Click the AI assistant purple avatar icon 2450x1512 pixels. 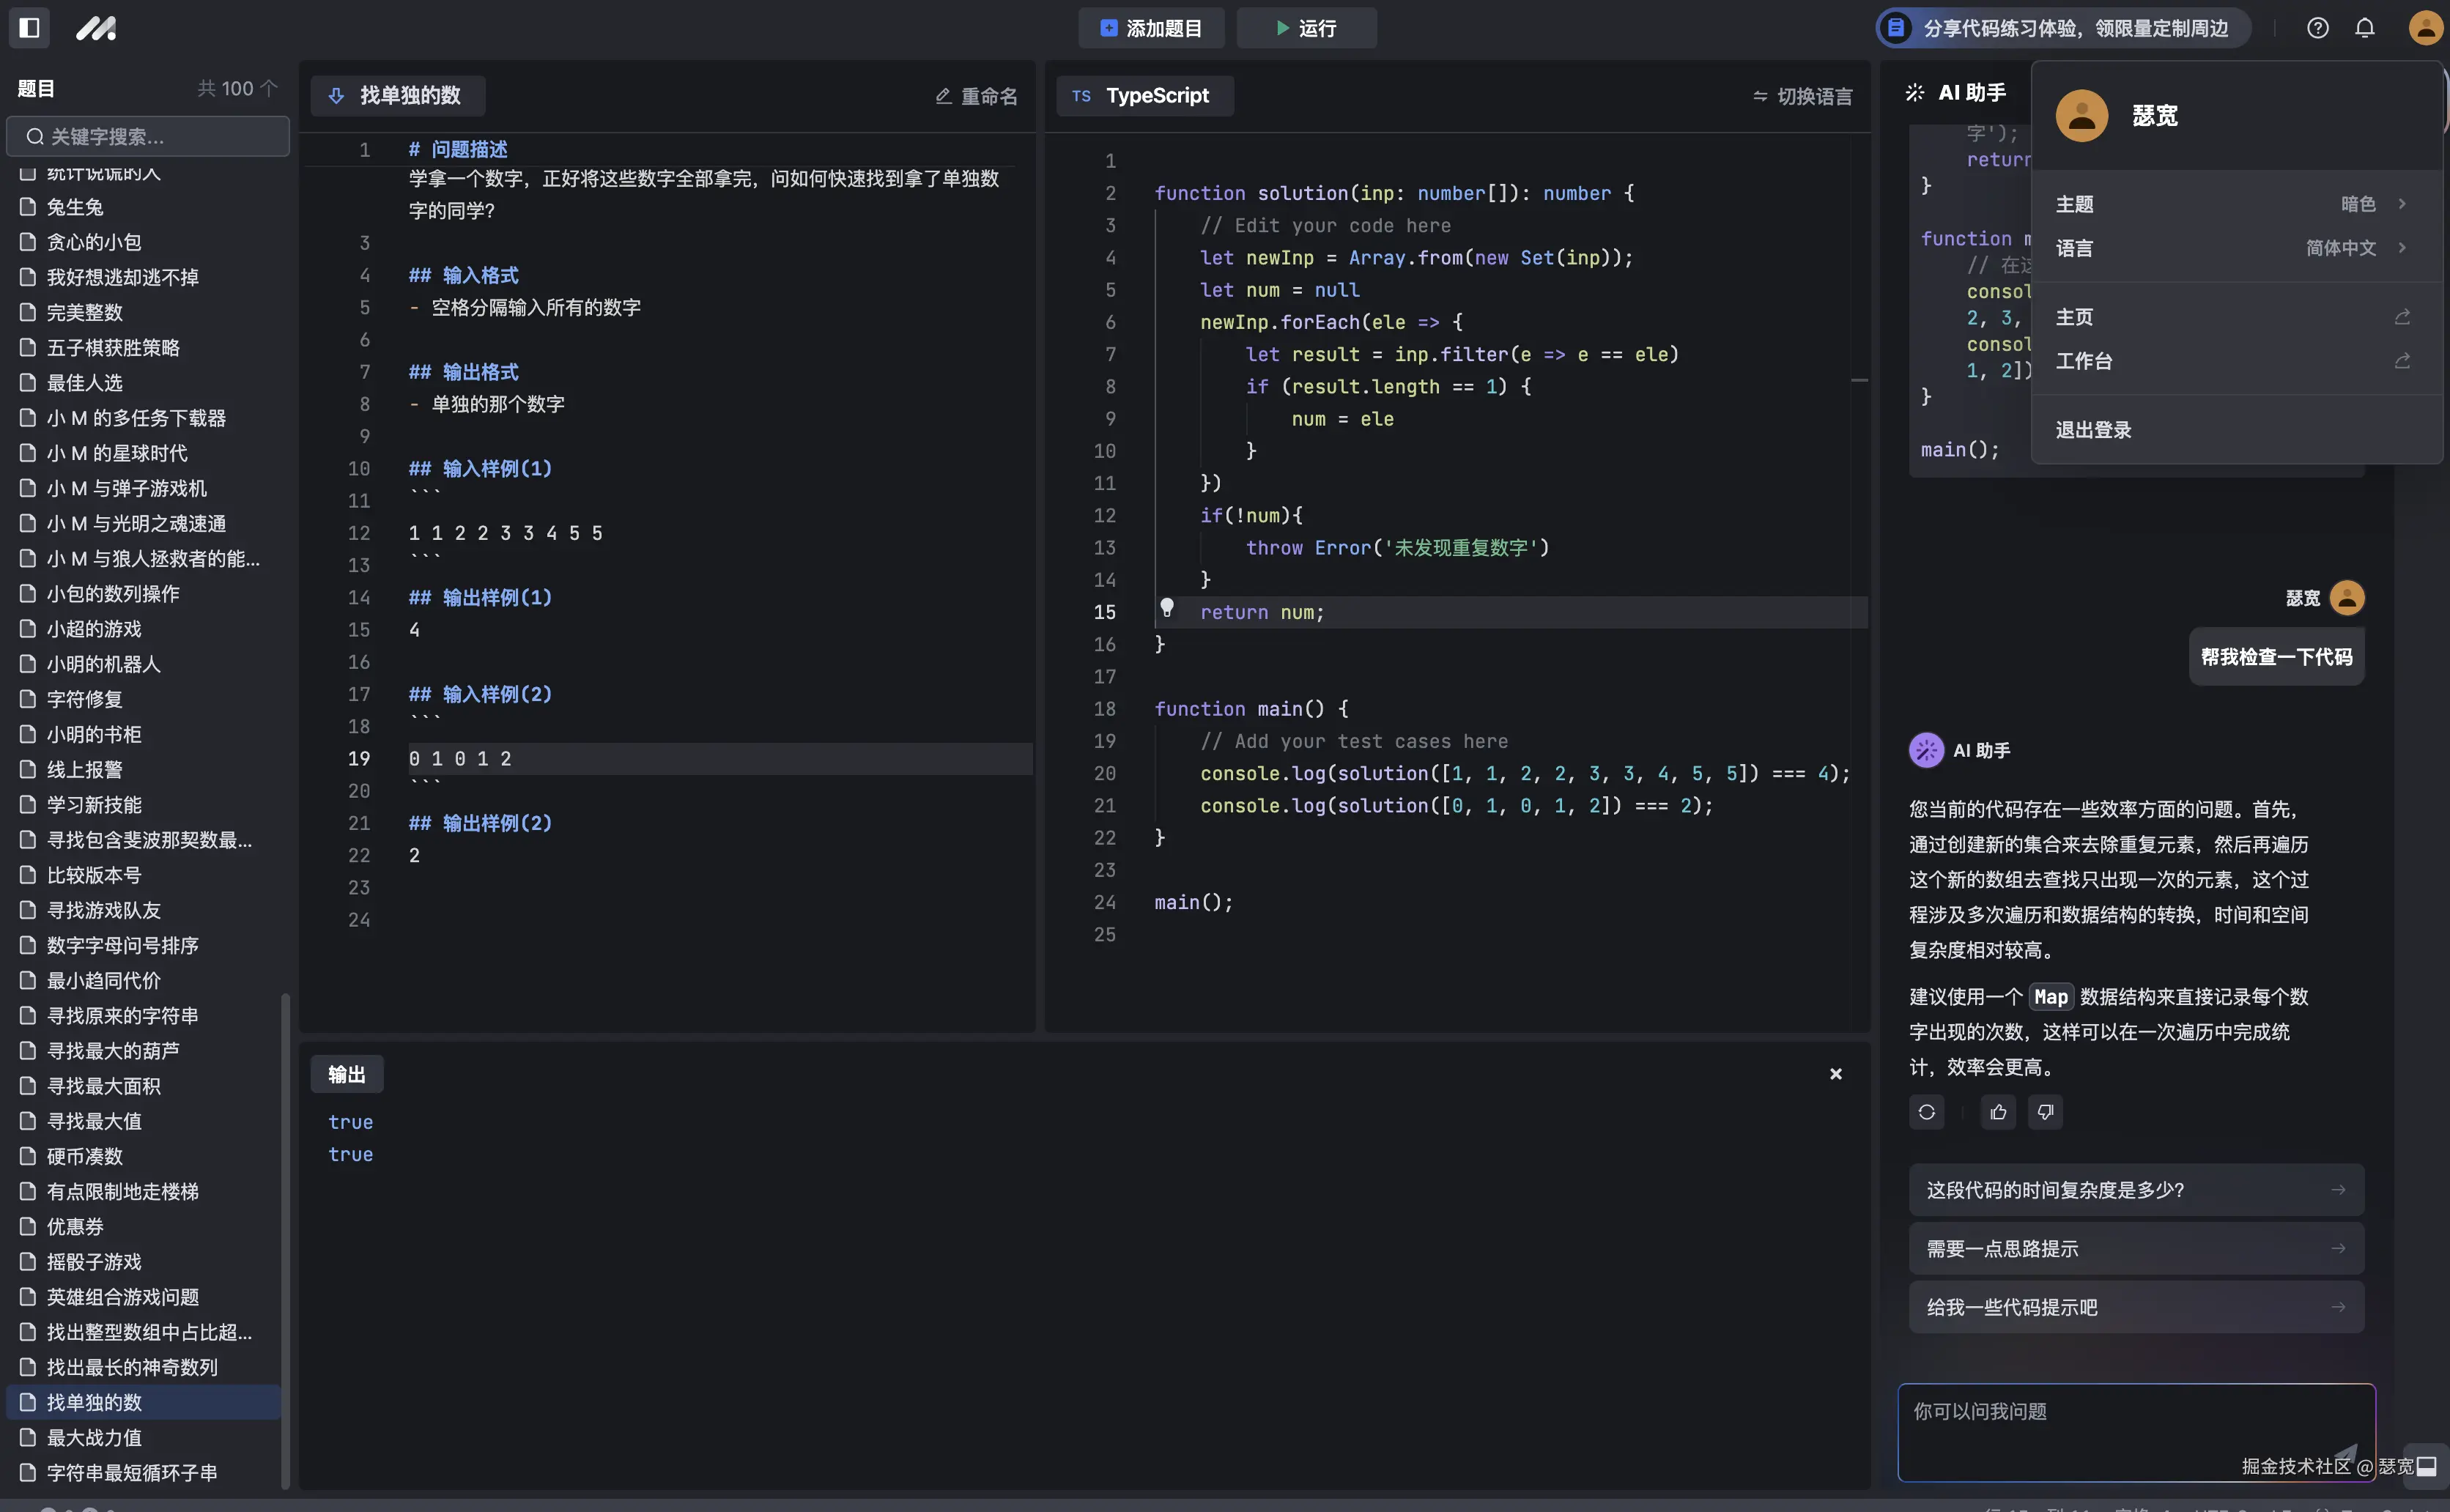pos(1926,750)
